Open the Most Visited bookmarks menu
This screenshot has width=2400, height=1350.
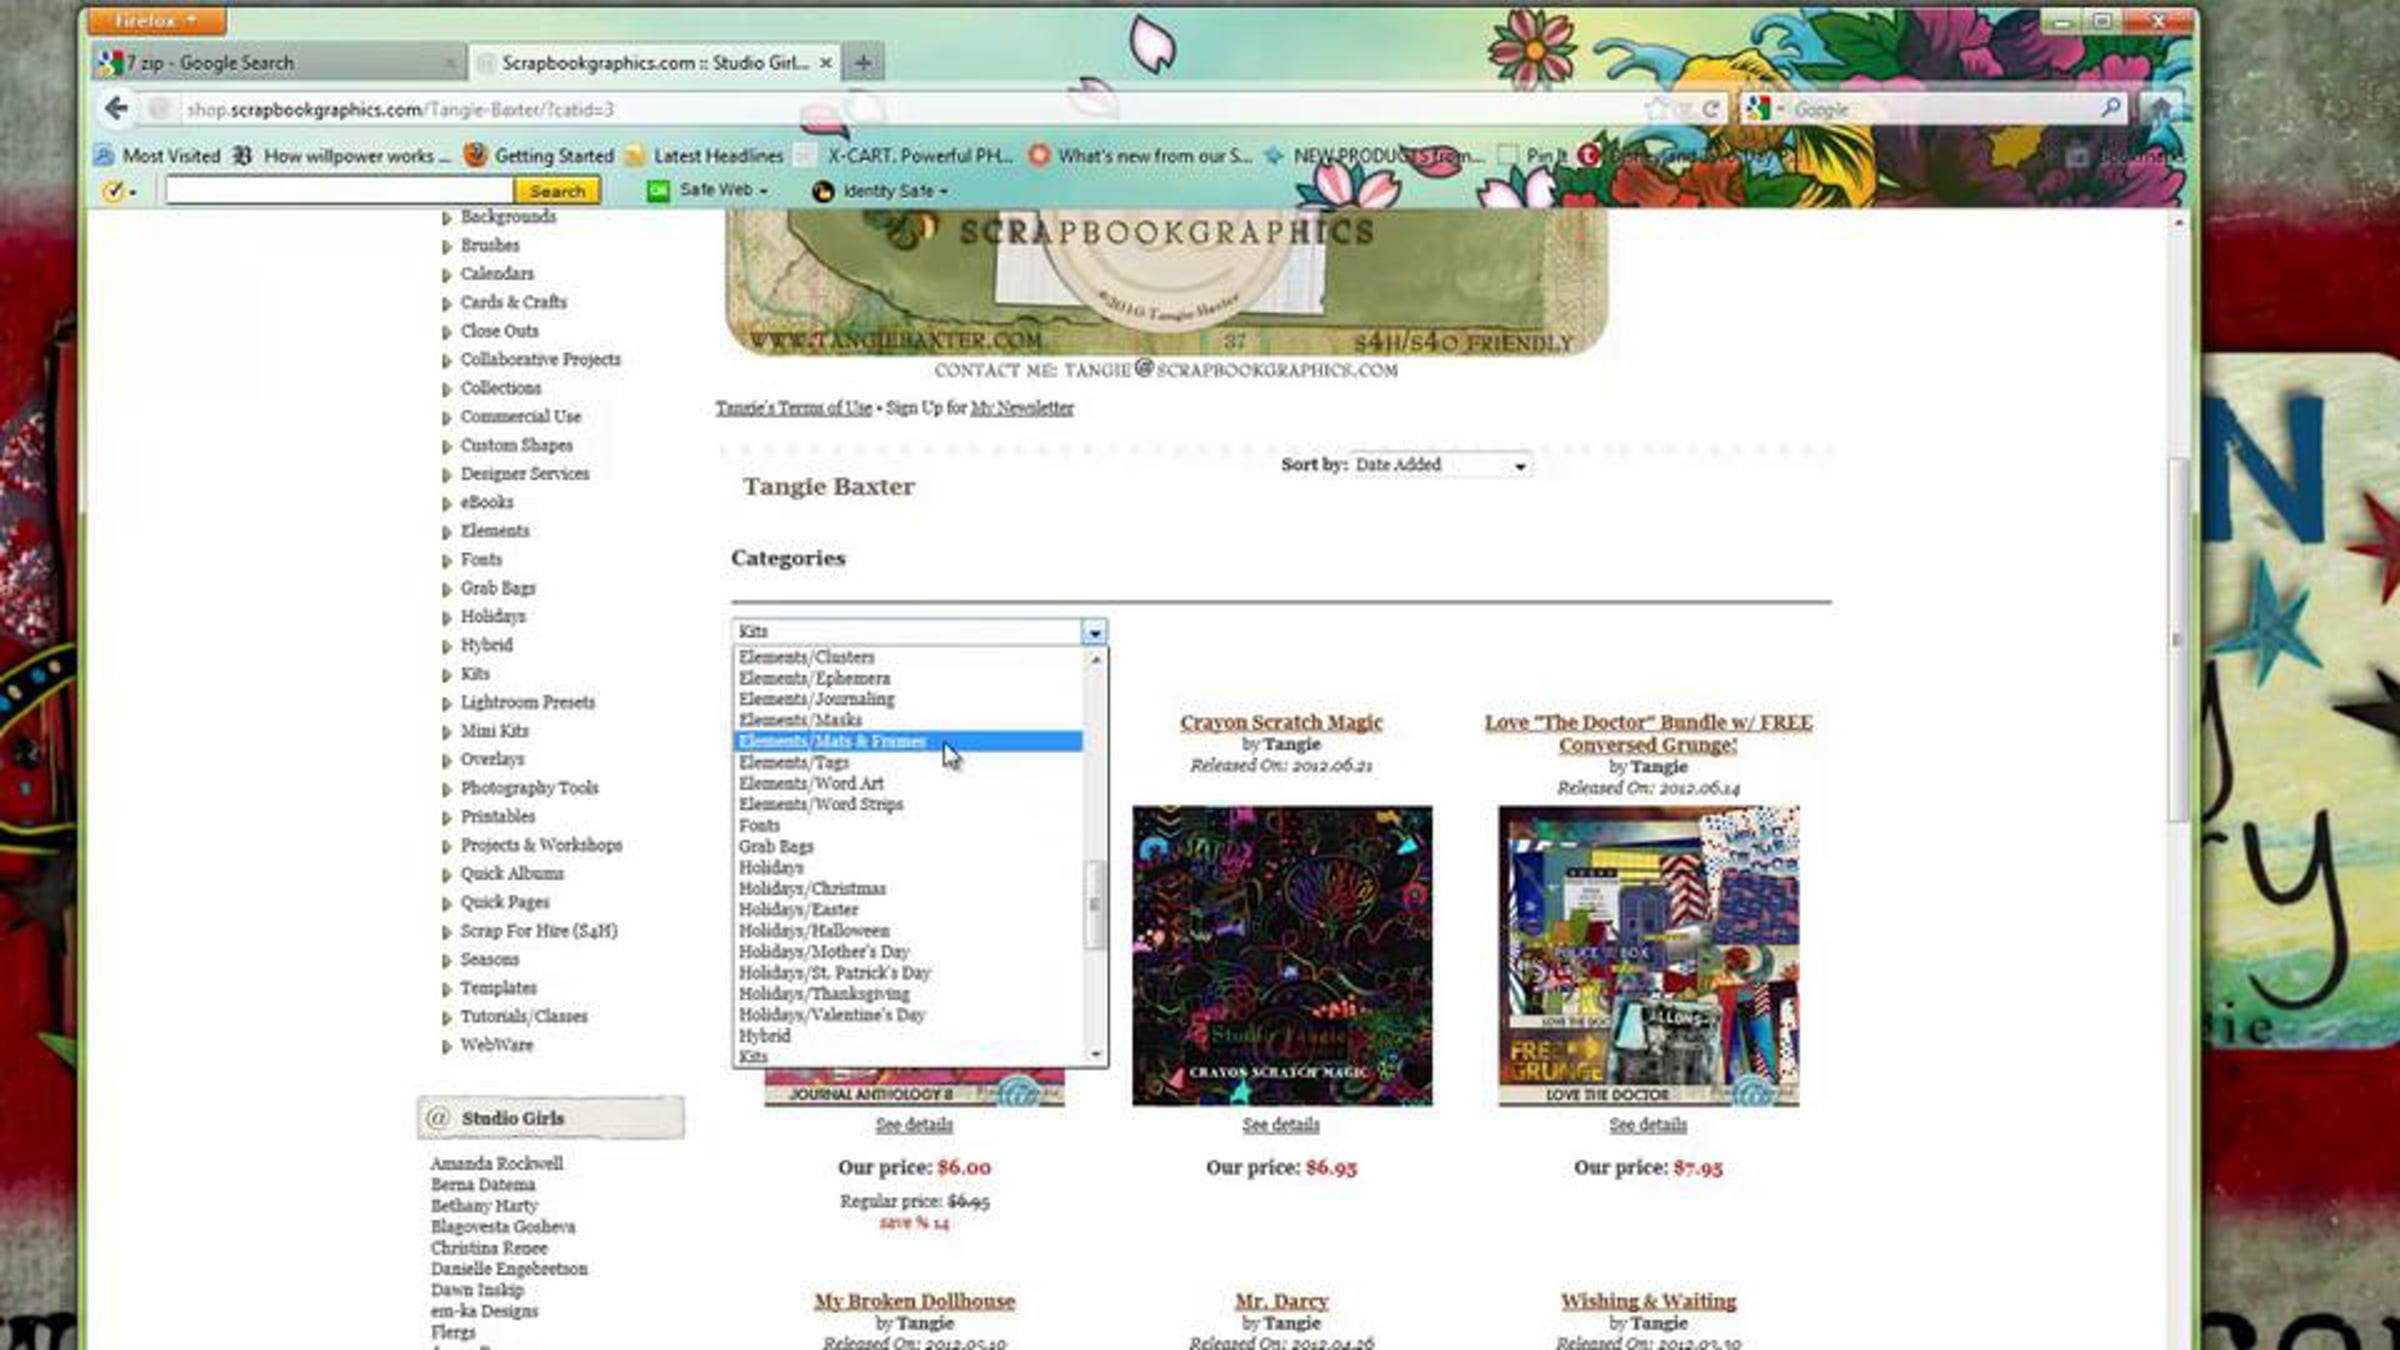pos(158,156)
